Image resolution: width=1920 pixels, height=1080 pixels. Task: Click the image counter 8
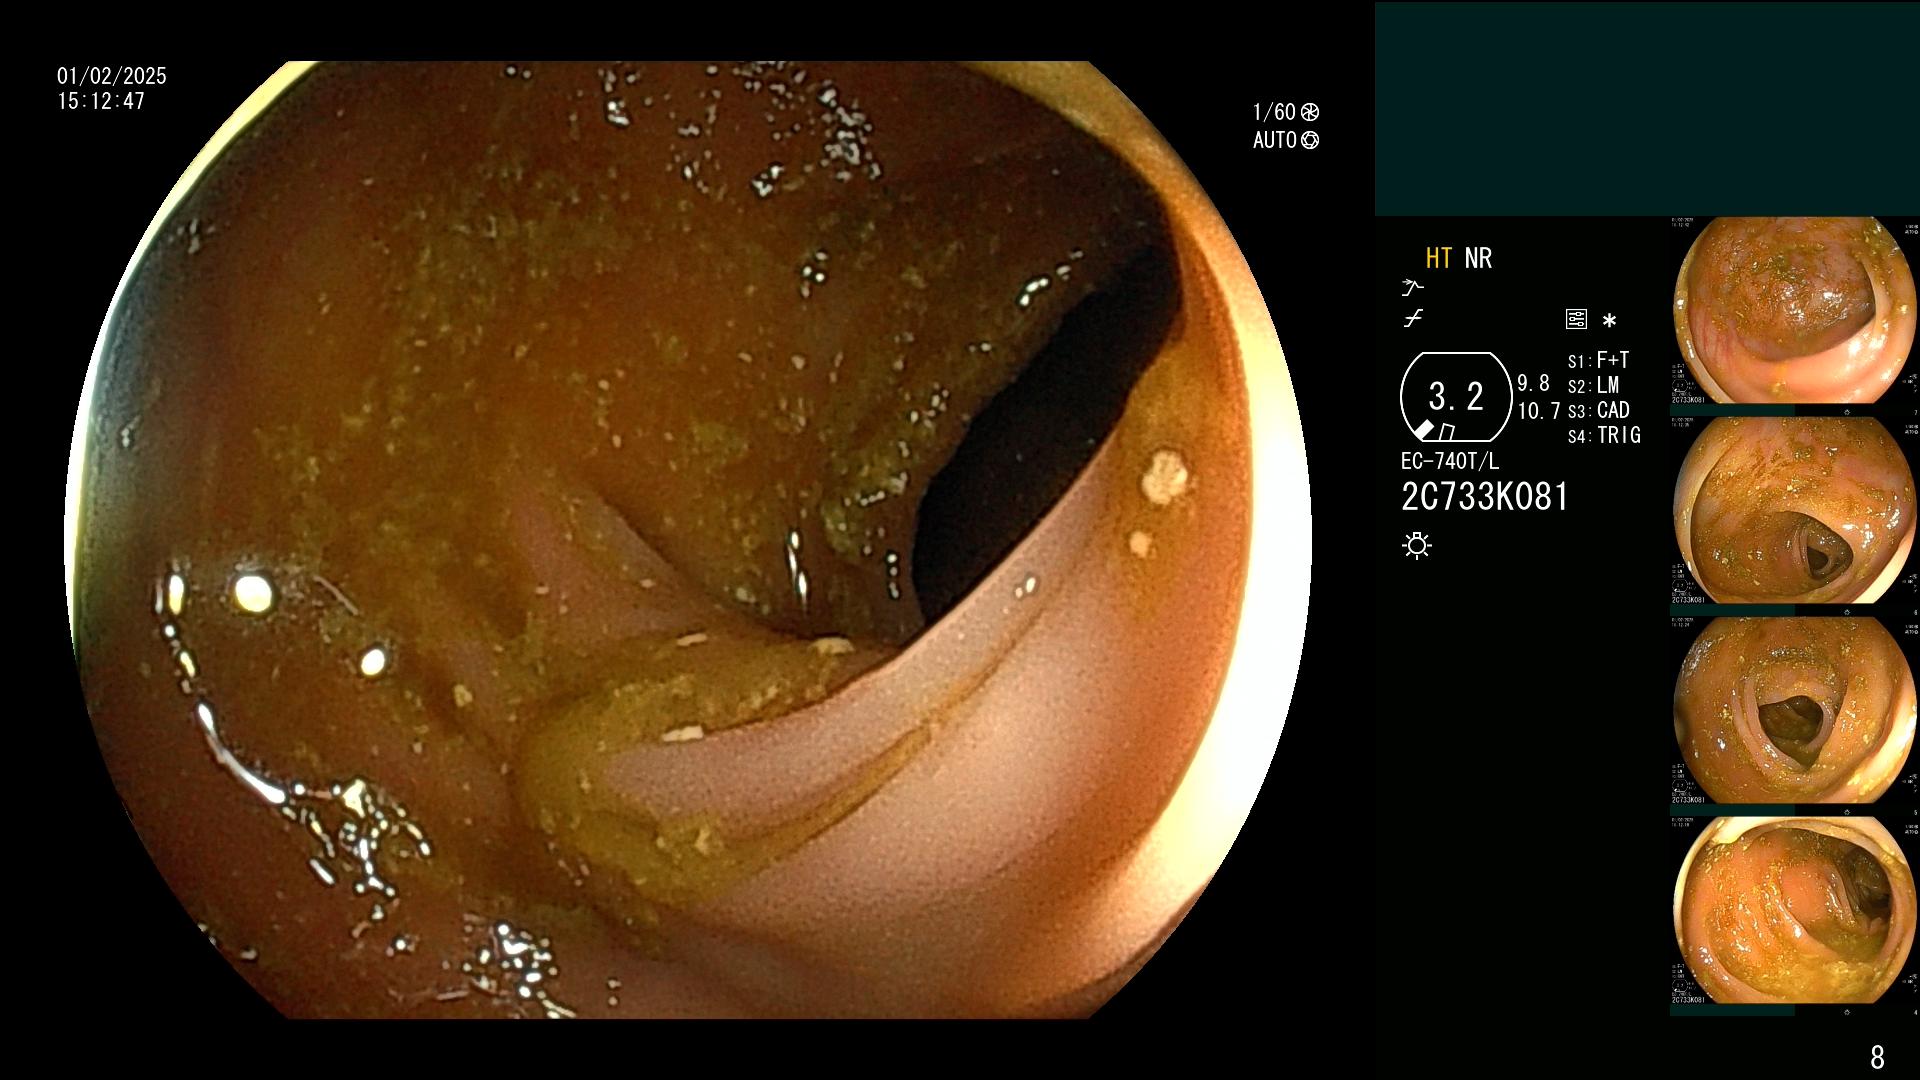pyautogui.click(x=1877, y=1057)
